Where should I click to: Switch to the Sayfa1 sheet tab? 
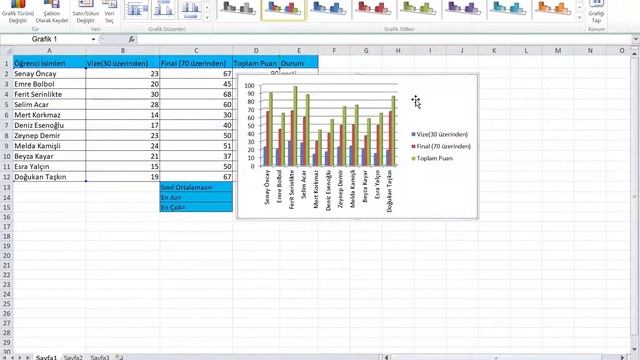[x=46, y=357]
